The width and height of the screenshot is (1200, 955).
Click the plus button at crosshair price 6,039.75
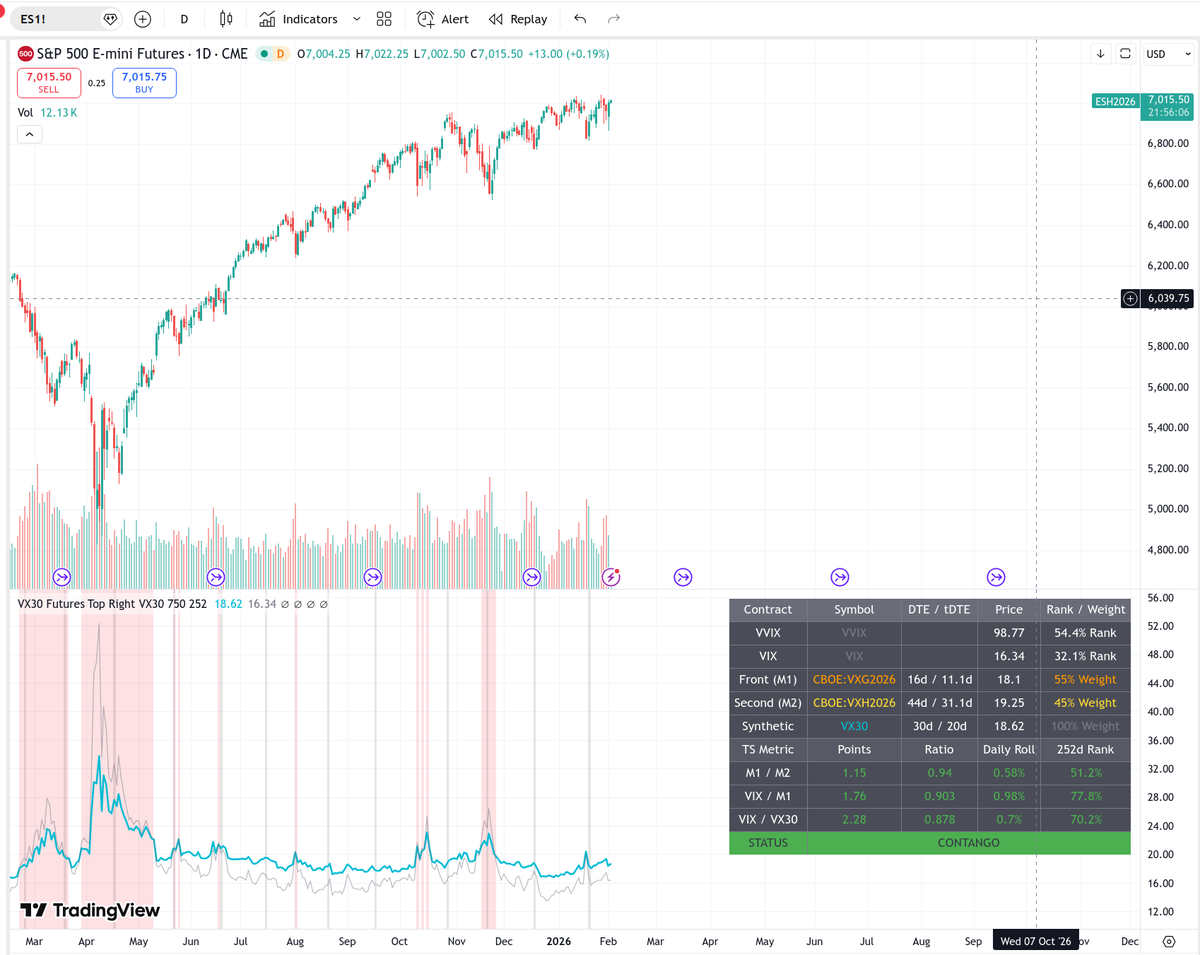(1130, 298)
